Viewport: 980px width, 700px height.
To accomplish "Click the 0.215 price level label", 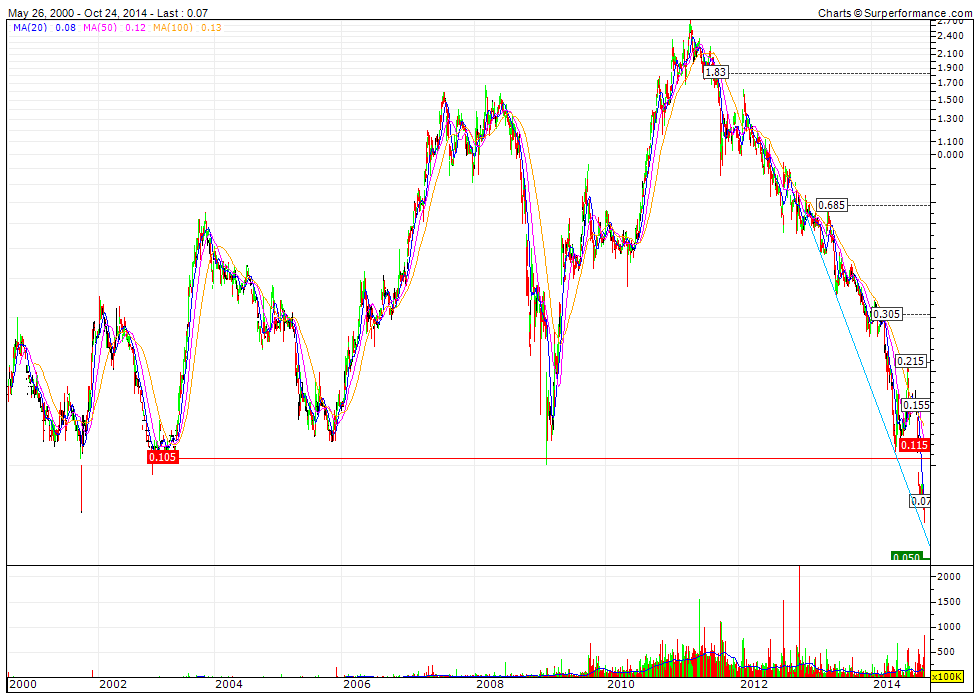I will point(911,361).
